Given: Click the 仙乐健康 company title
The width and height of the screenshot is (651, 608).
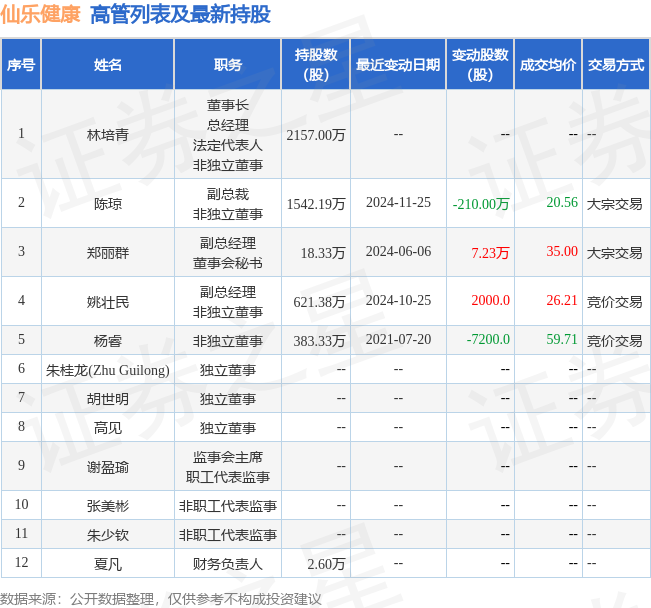Looking at the screenshot, I should [40, 14].
